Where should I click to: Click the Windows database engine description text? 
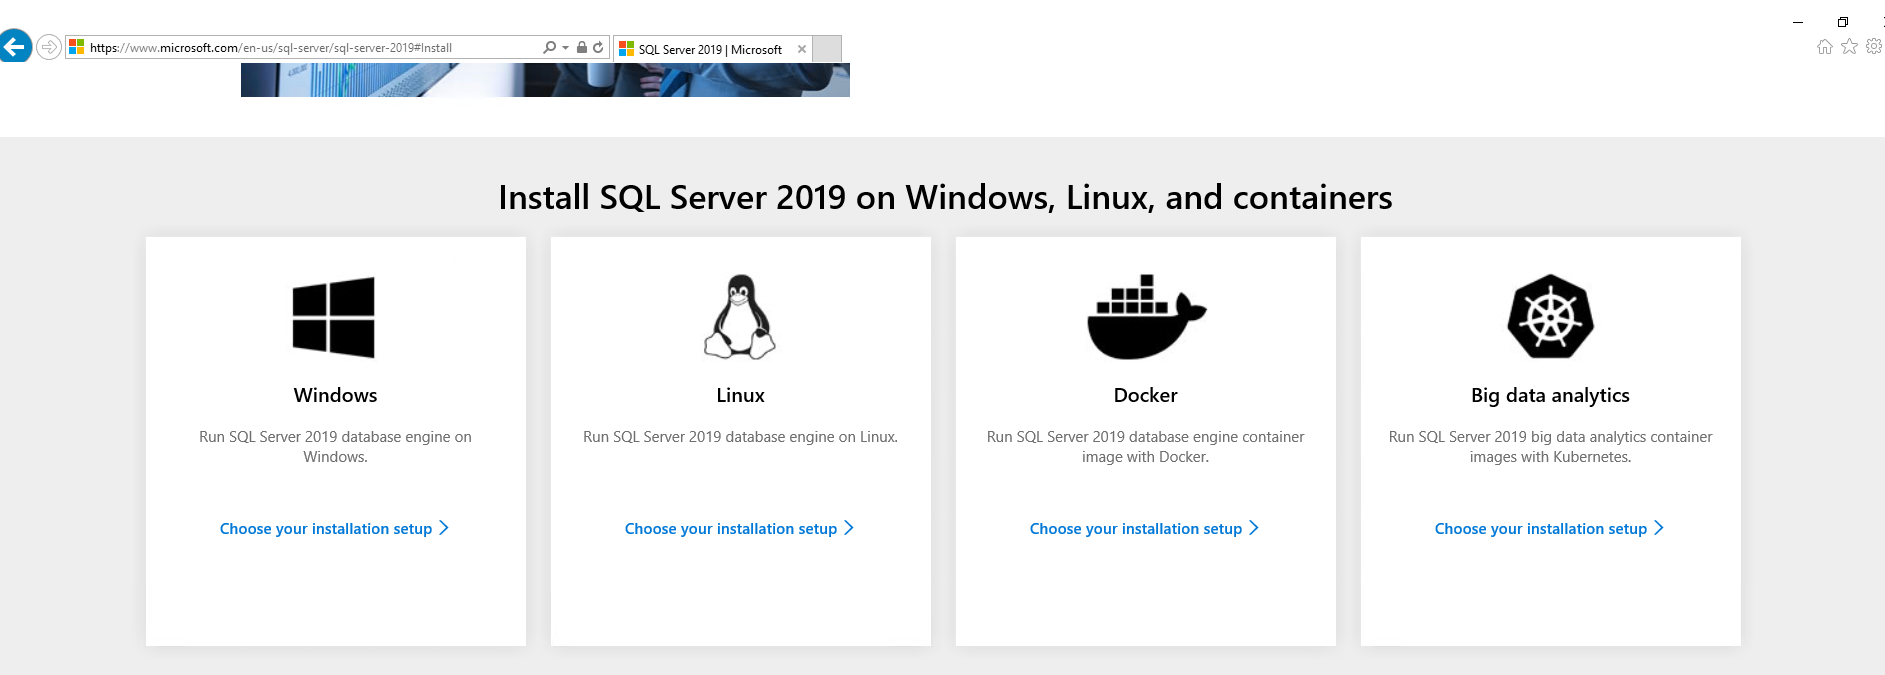(x=335, y=447)
